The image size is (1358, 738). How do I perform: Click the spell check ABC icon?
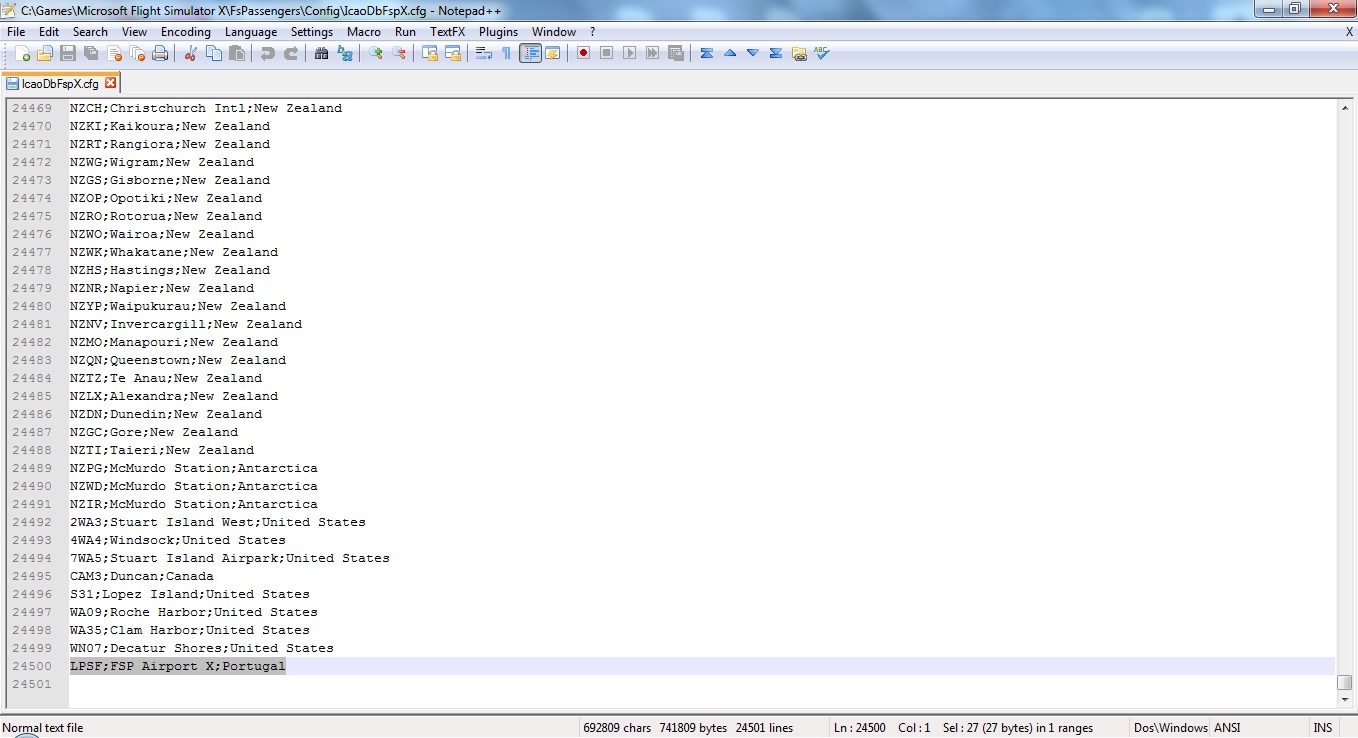[822, 53]
